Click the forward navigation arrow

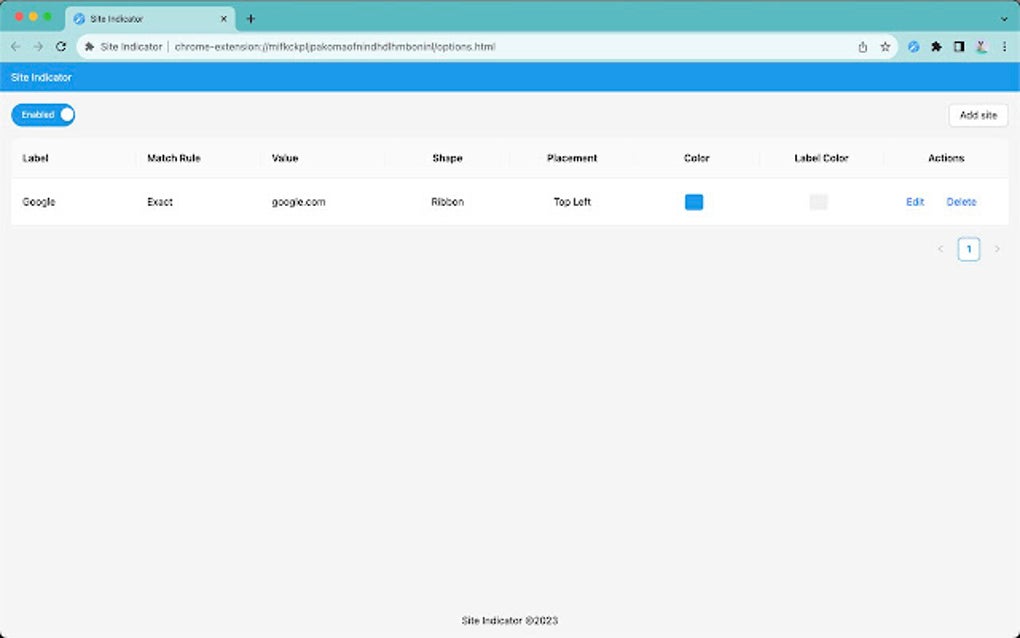[x=38, y=46]
